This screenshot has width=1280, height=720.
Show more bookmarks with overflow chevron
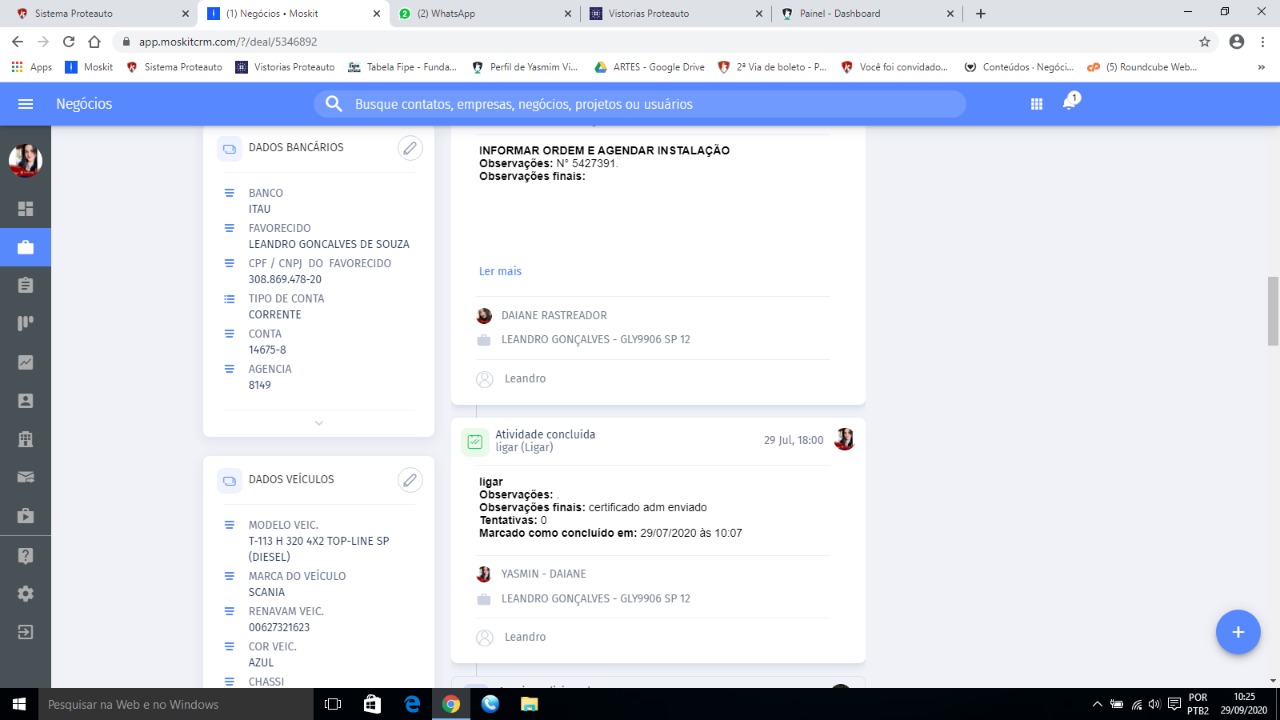pyautogui.click(x=1261, y=67)
